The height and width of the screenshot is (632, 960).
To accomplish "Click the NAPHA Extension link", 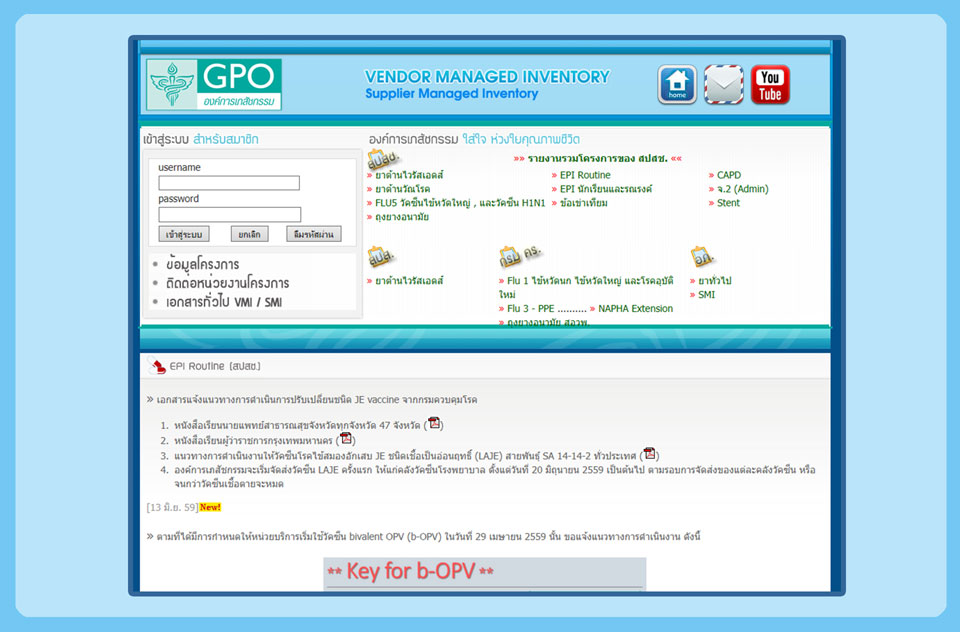I will 635,309.
